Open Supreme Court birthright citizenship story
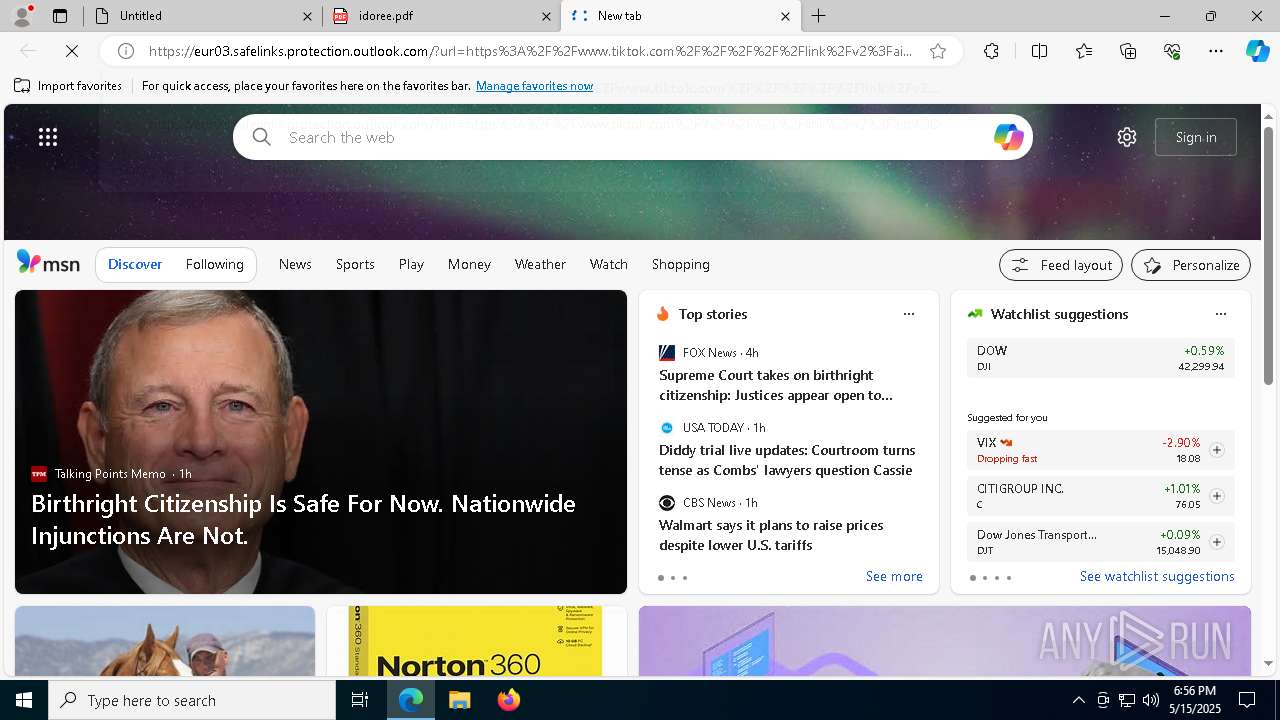The width and height of the screenshot is (1280, 720). [x=776, y=385]
